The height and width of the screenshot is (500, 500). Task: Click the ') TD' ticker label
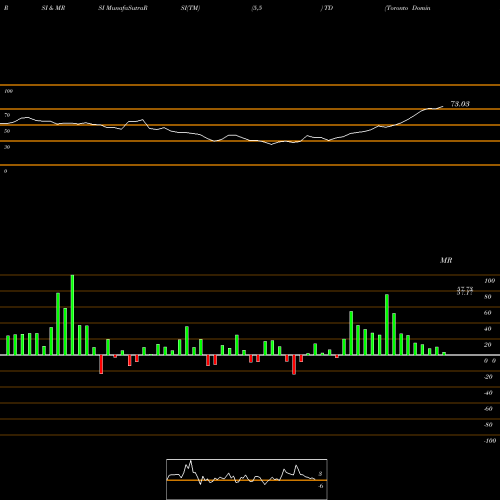(x=327, y=8)
